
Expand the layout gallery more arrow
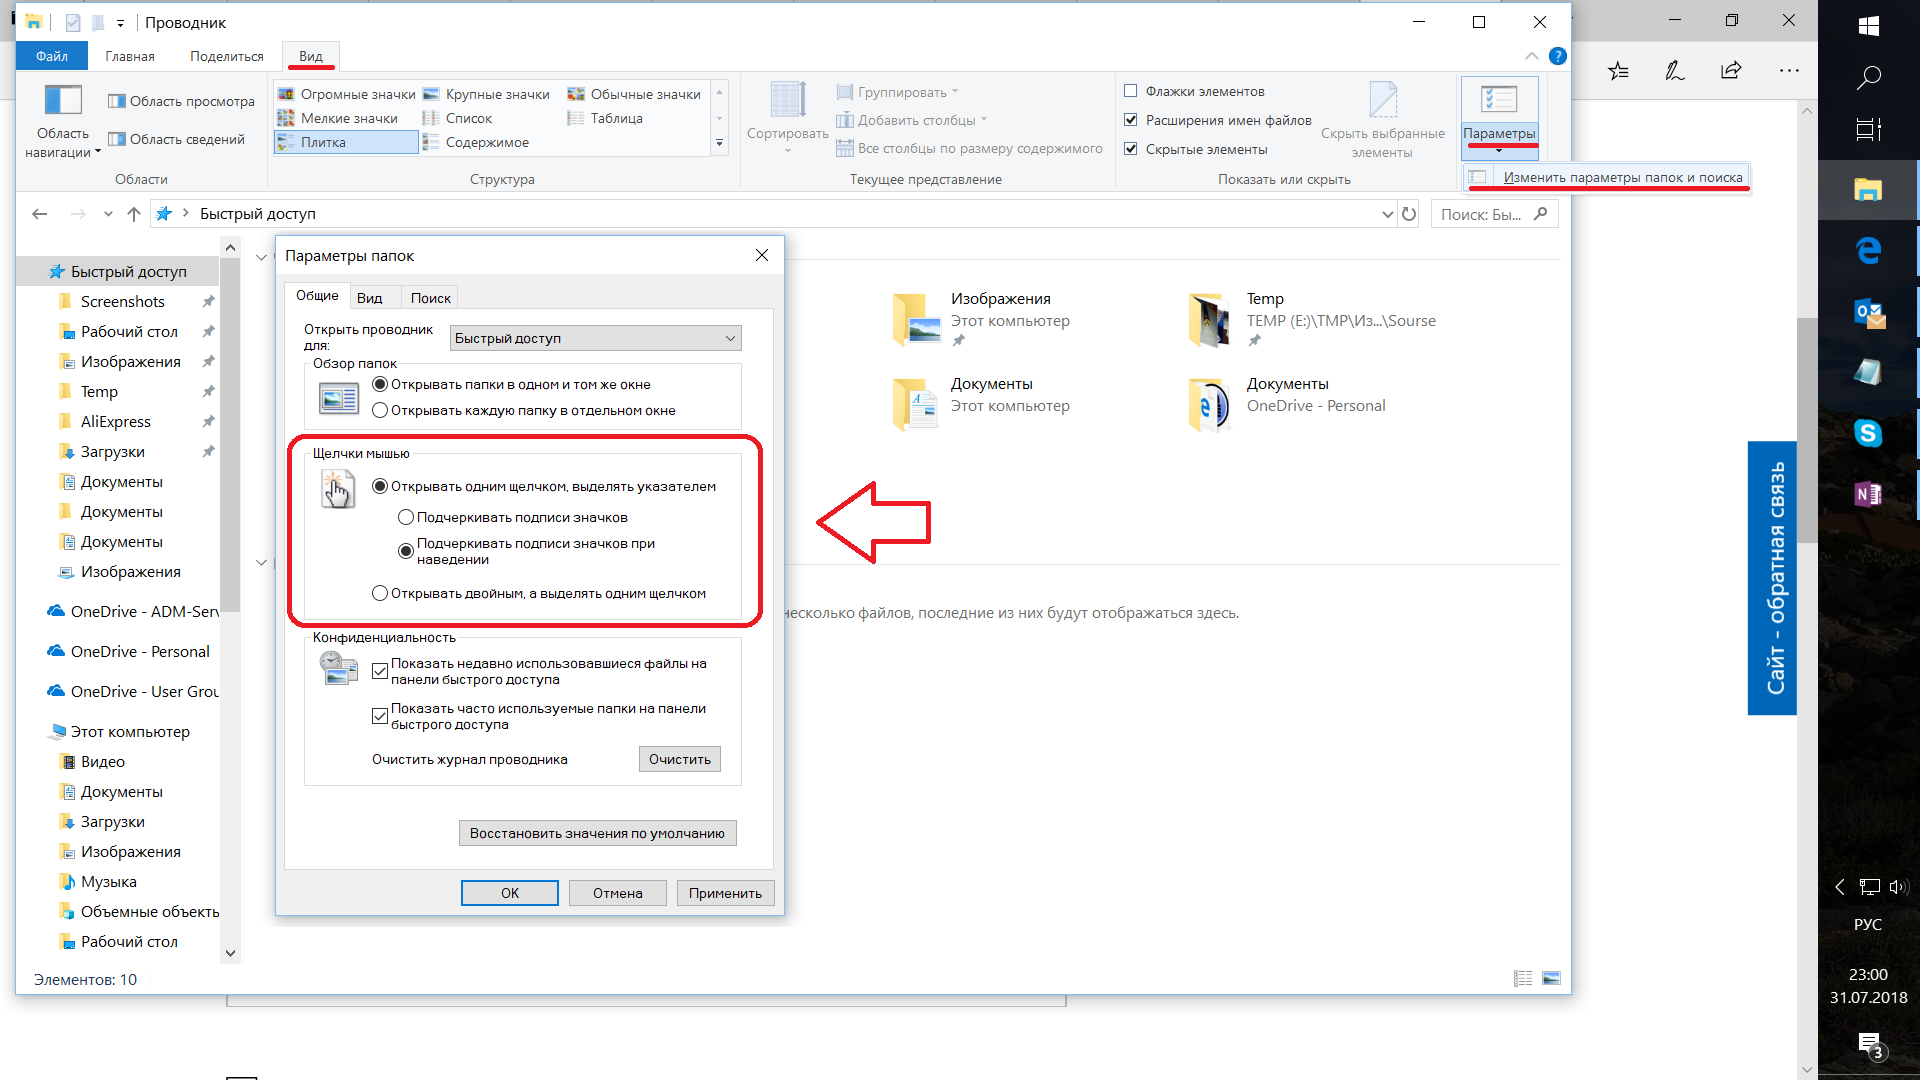point(719,144)
